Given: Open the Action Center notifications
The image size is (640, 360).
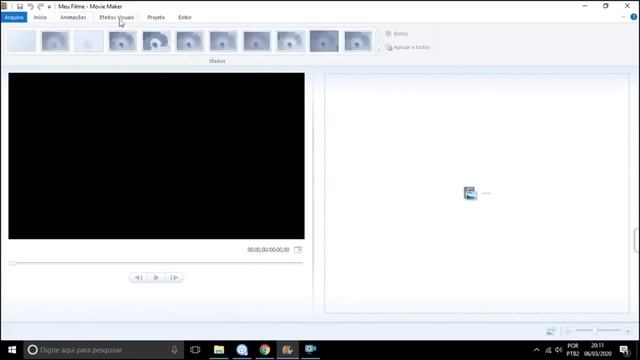Looking at the screenshot, I should point(624,350).
